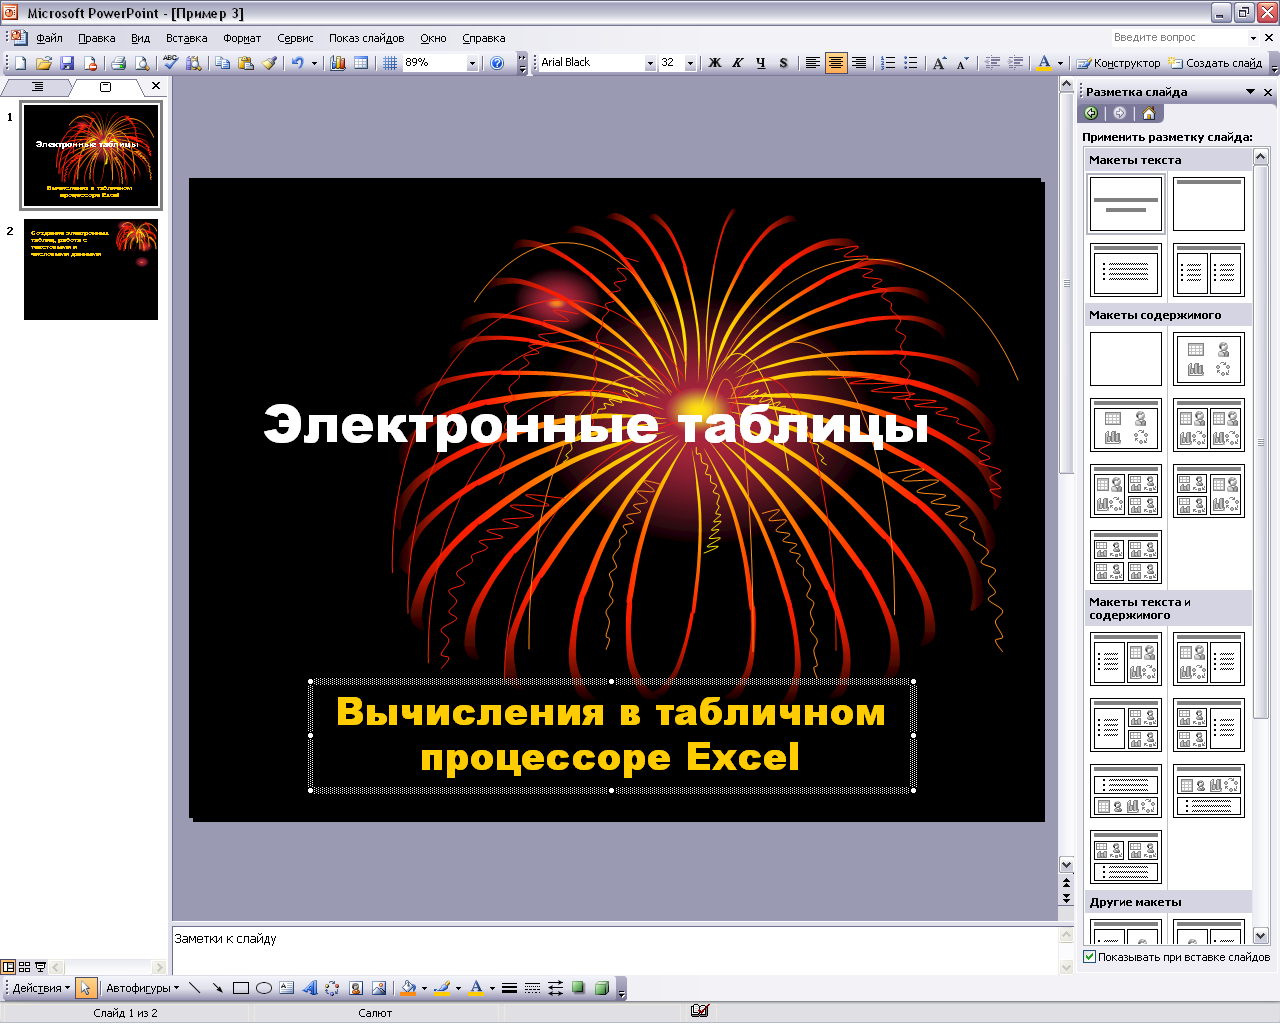Run the ABC spelling check
This screenshot has width=1280, height=1024.
(171, 63)
